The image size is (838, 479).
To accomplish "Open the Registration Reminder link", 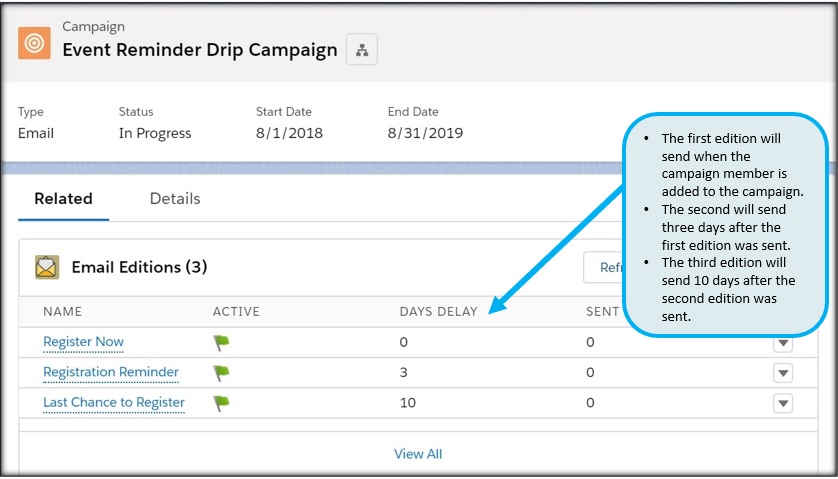I will (111, 372).
